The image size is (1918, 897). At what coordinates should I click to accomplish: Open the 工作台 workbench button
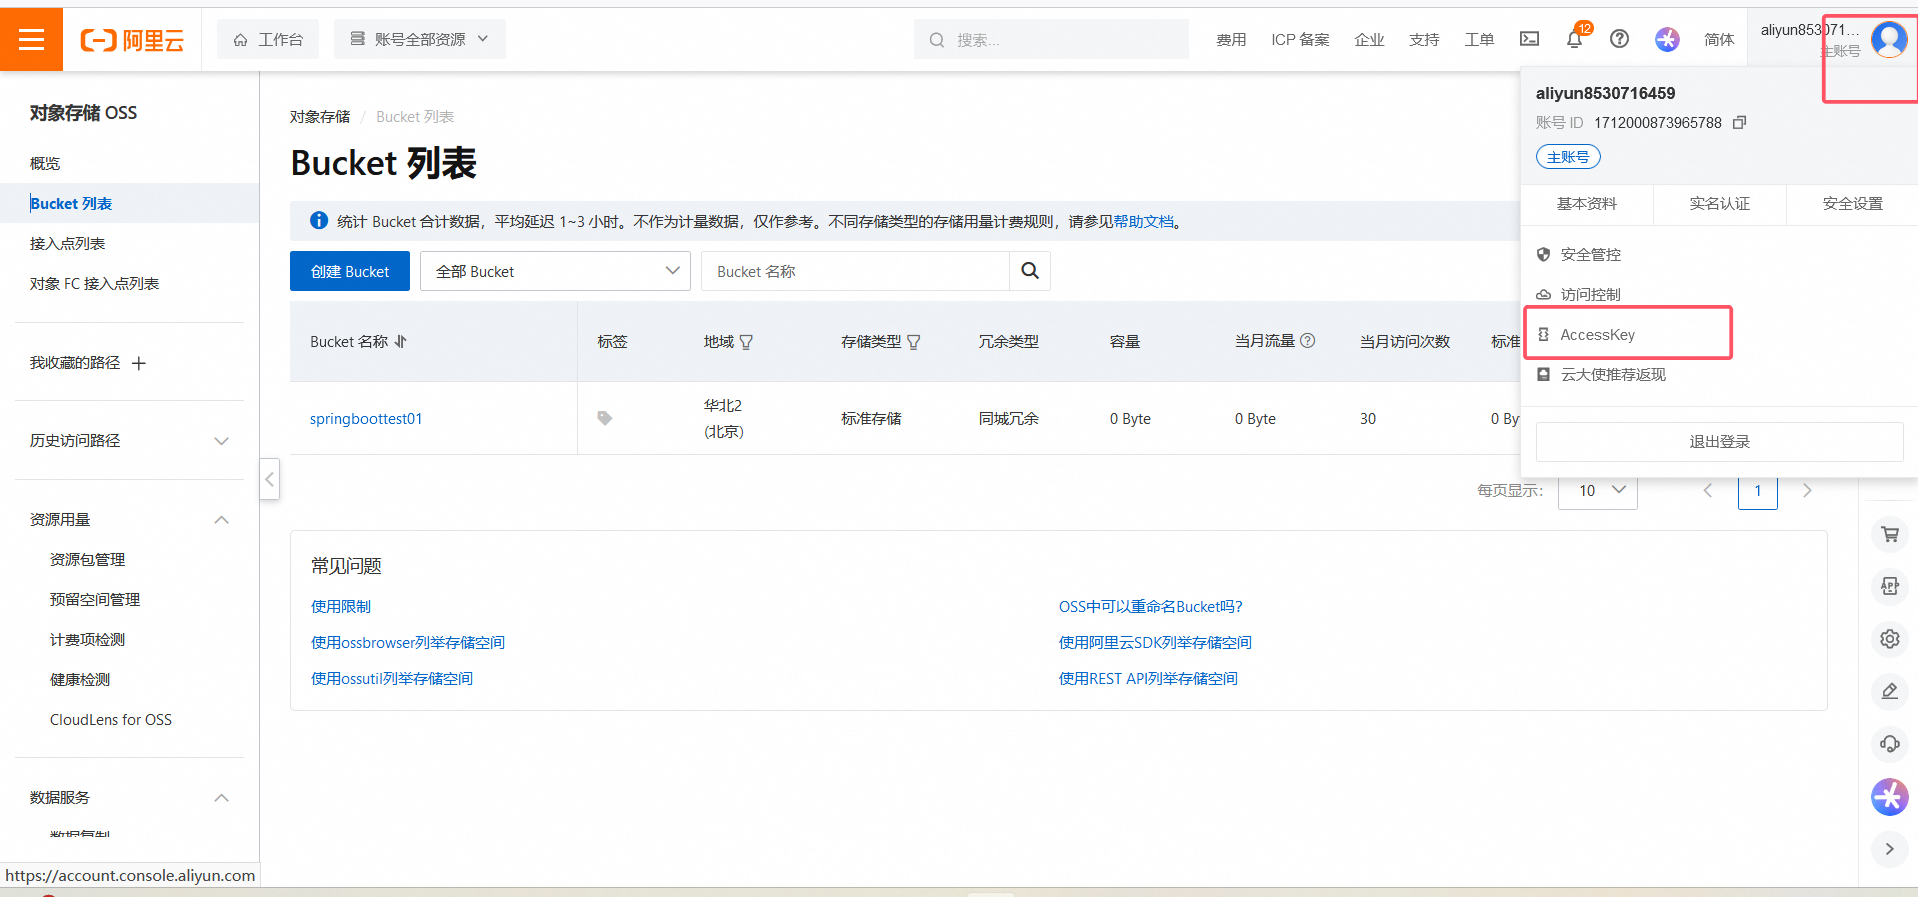click(268, 39)
